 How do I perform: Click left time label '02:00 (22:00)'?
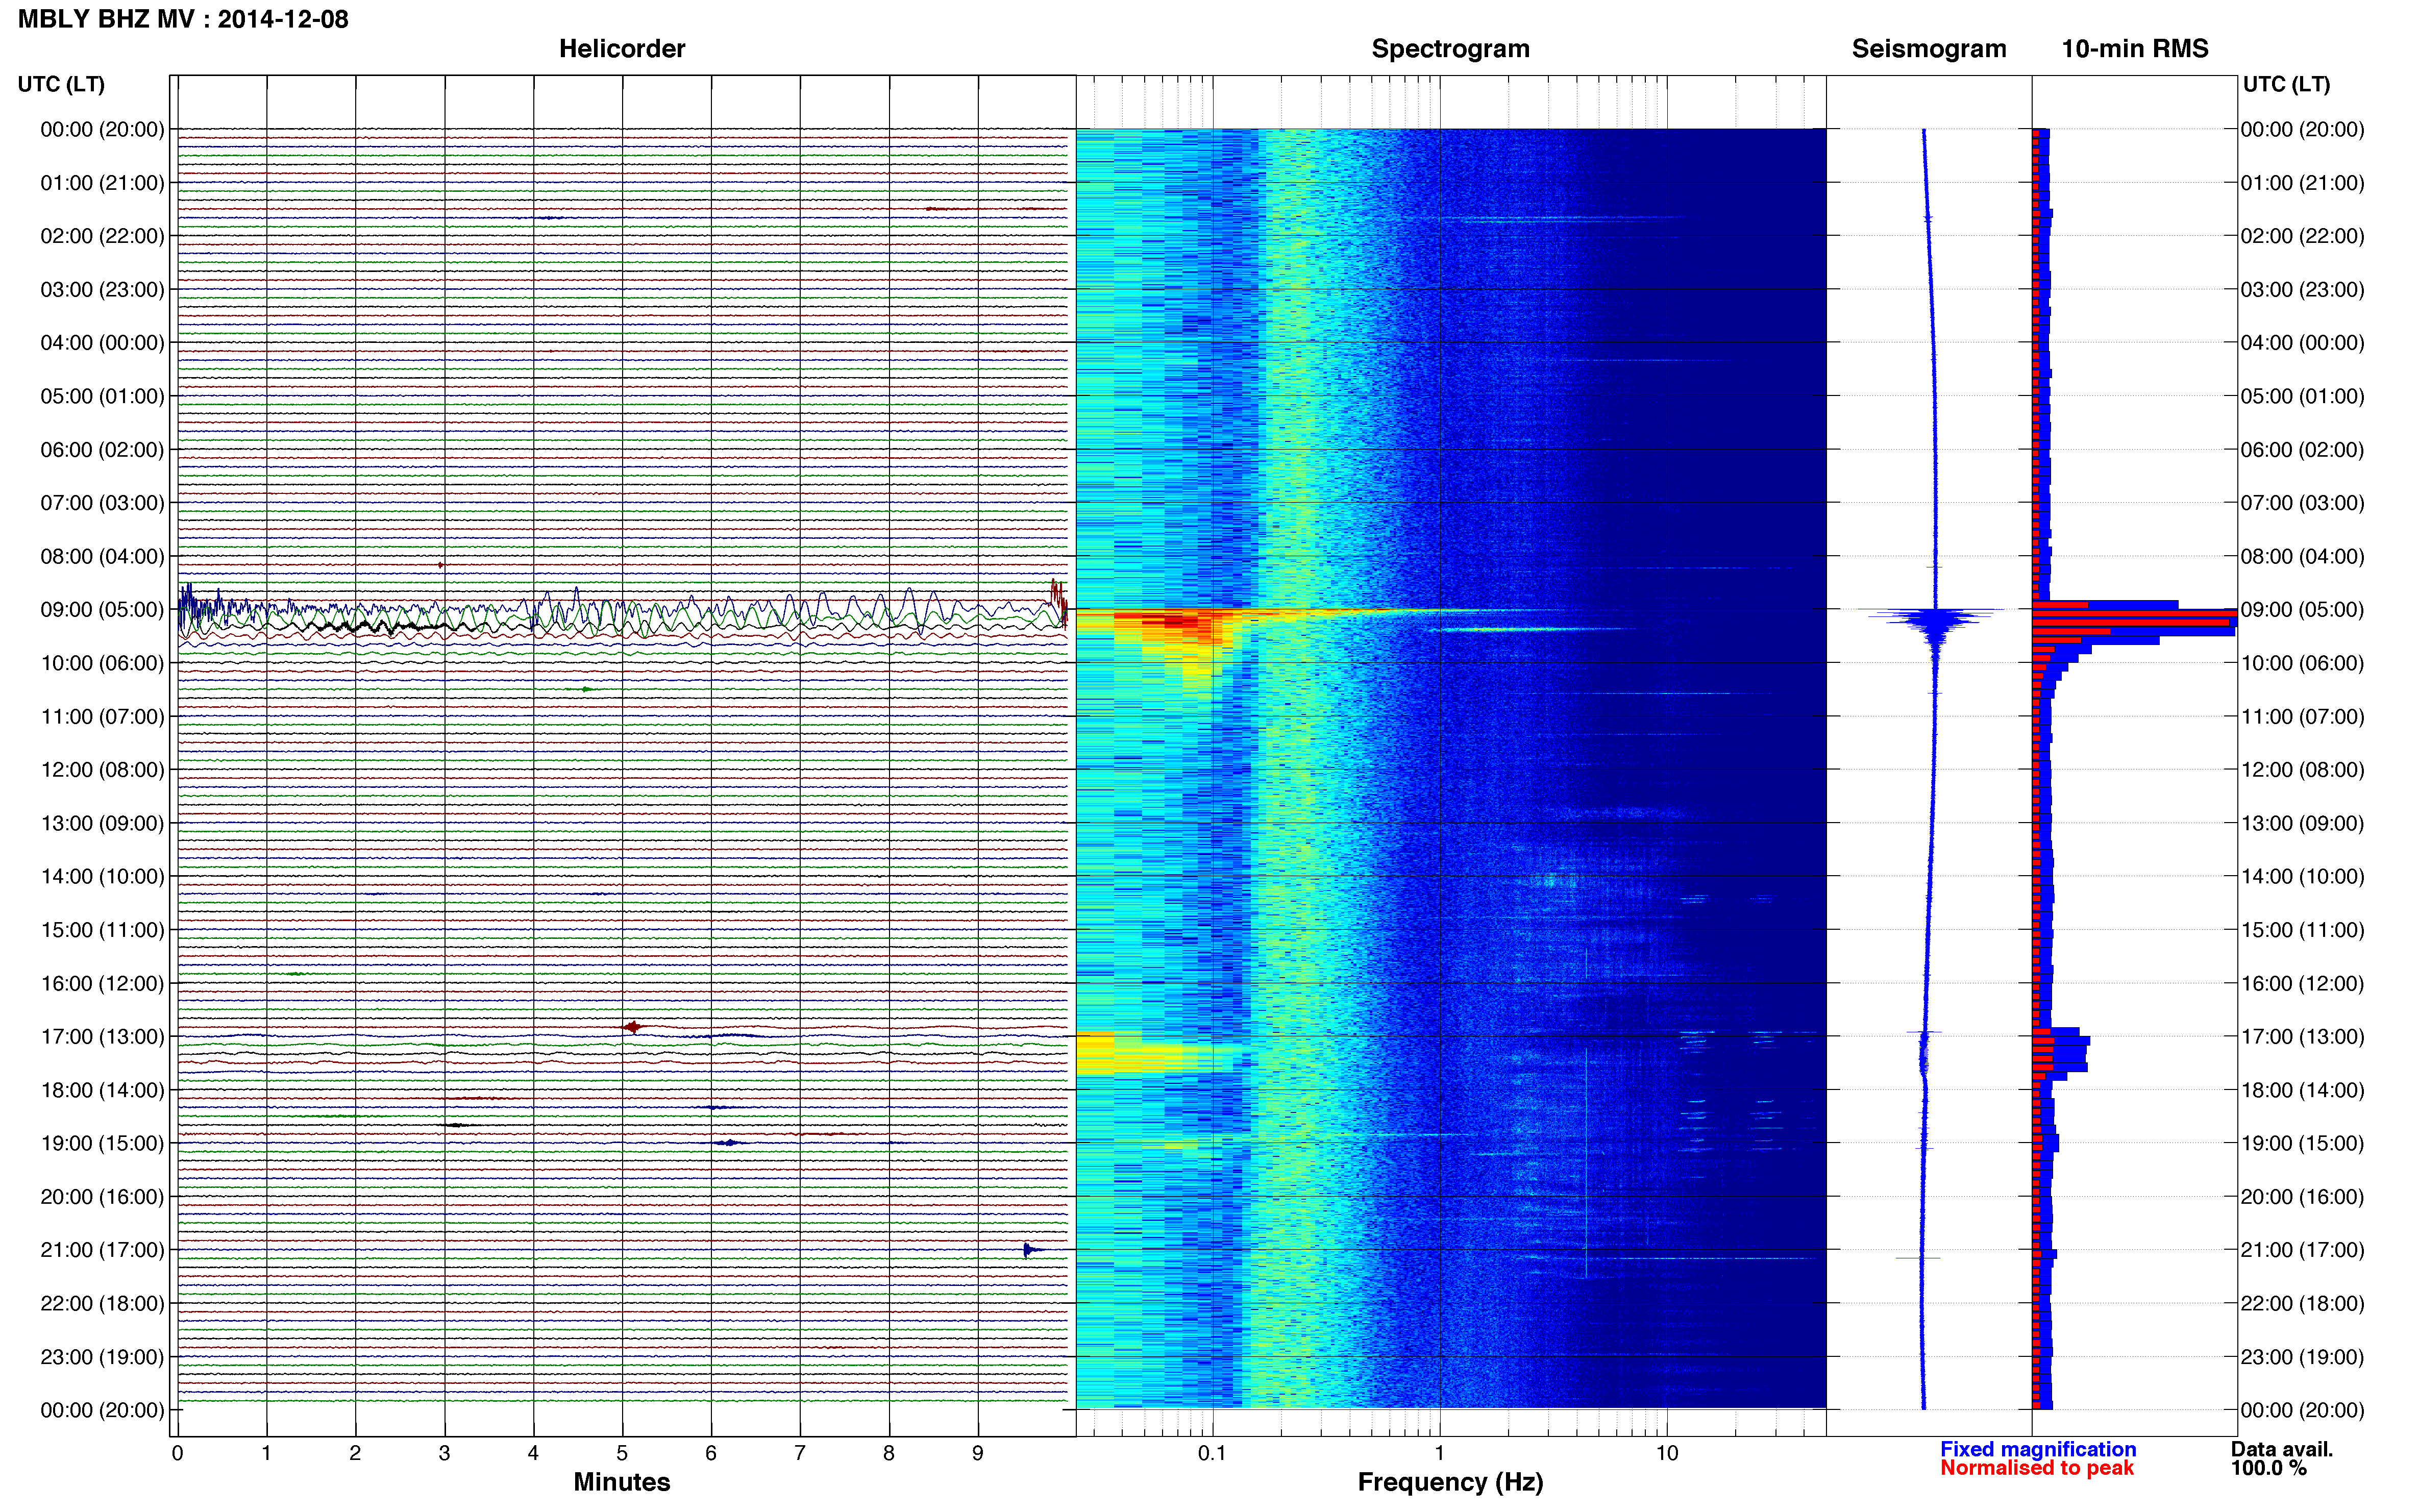pos(102,236)
